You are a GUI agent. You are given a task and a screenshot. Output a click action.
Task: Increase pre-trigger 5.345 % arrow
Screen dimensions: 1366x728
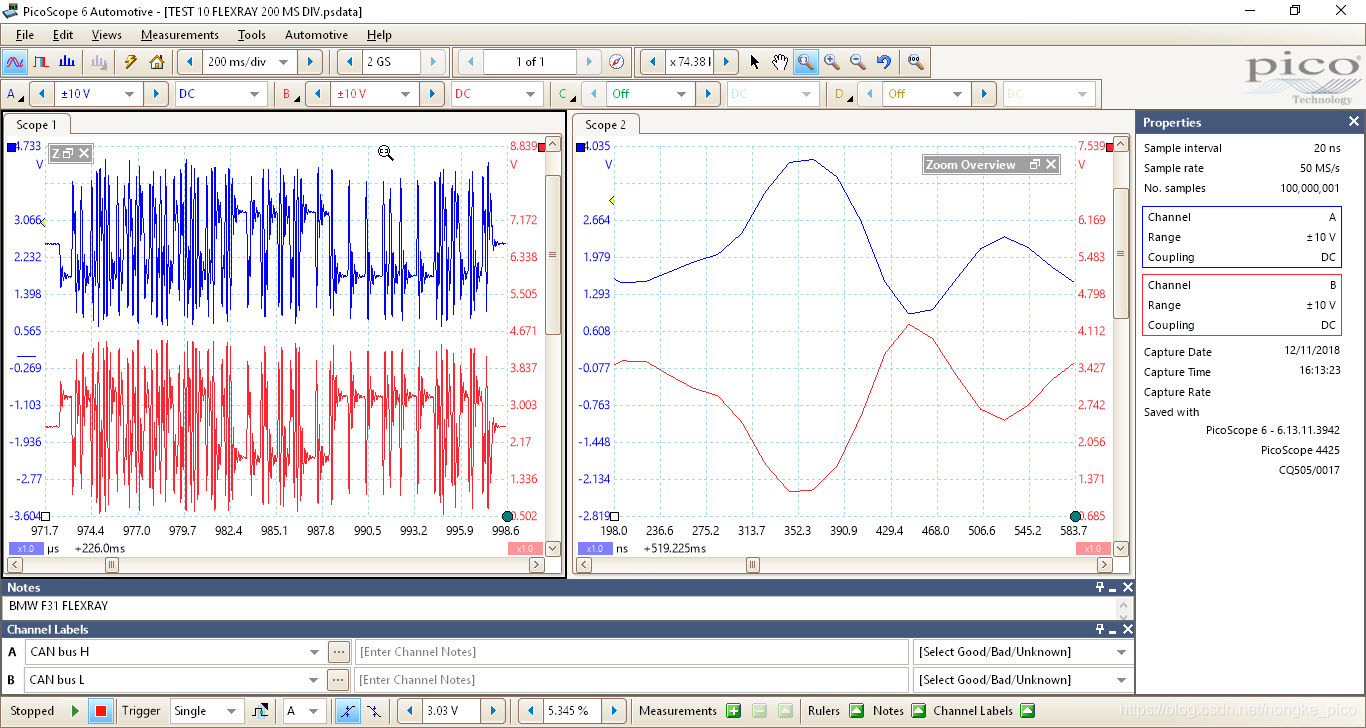tap(616, 711)
